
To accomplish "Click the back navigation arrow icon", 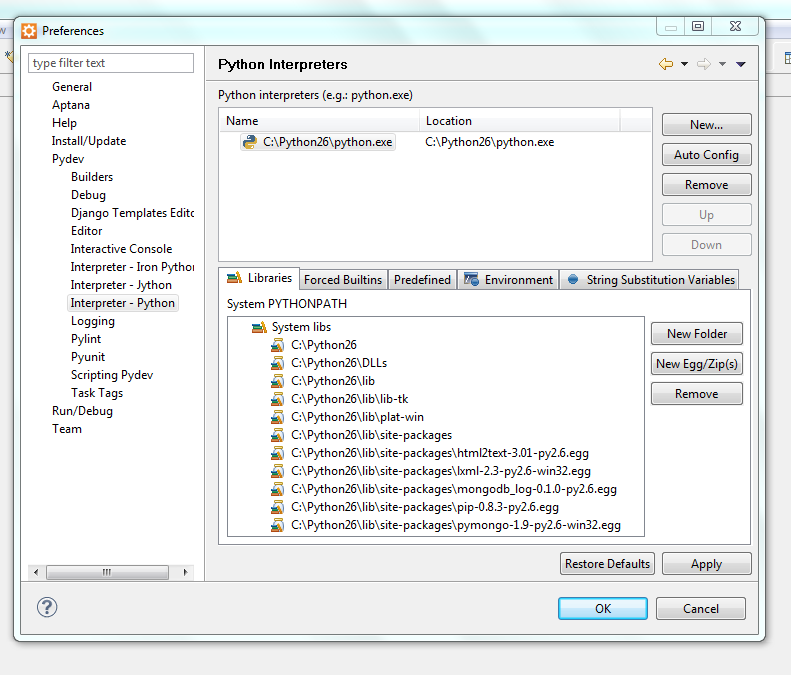I will (666, 64).
